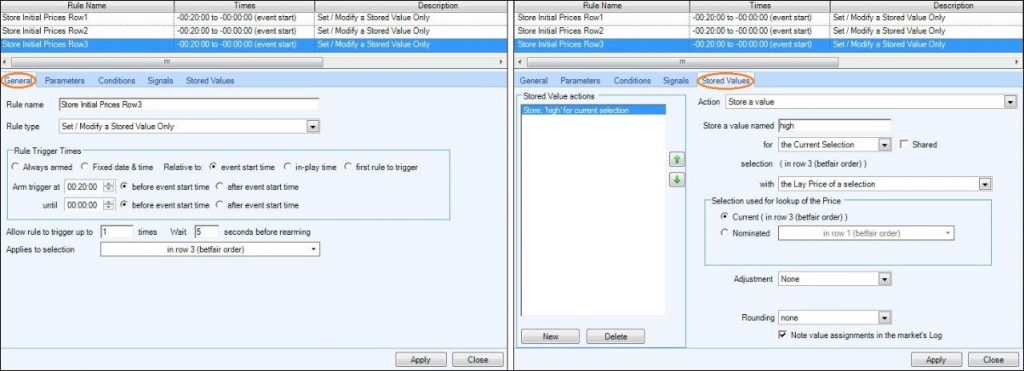This screenshot has height=371, width=1024.
Task: Click the trigger times count field
Action: (x=117, y=232)
